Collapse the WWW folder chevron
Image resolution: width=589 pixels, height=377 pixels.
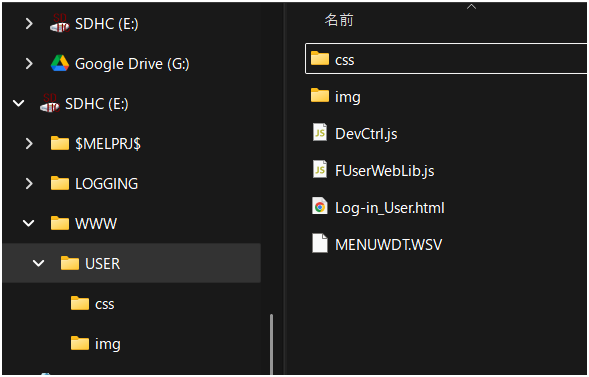(x=29, y=224)
